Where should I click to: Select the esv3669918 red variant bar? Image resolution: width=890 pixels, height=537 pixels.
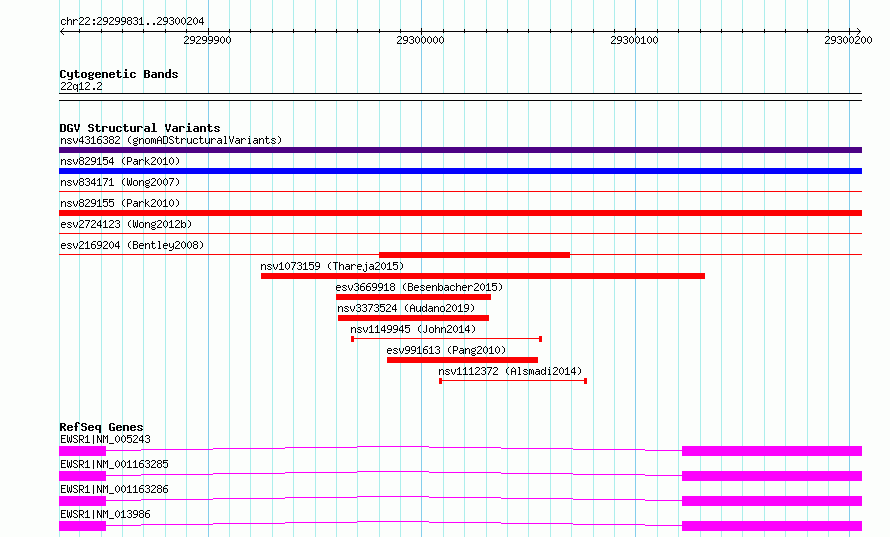(x=413, y=297)
